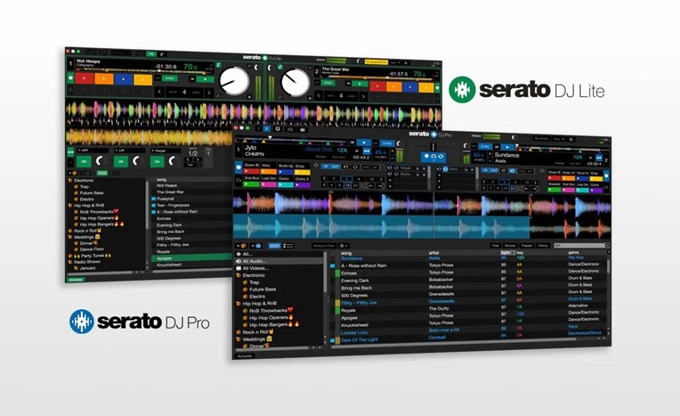
Task: Toggle the third Flanger FX ON button in DJ Lite
Action: (157, 162)
